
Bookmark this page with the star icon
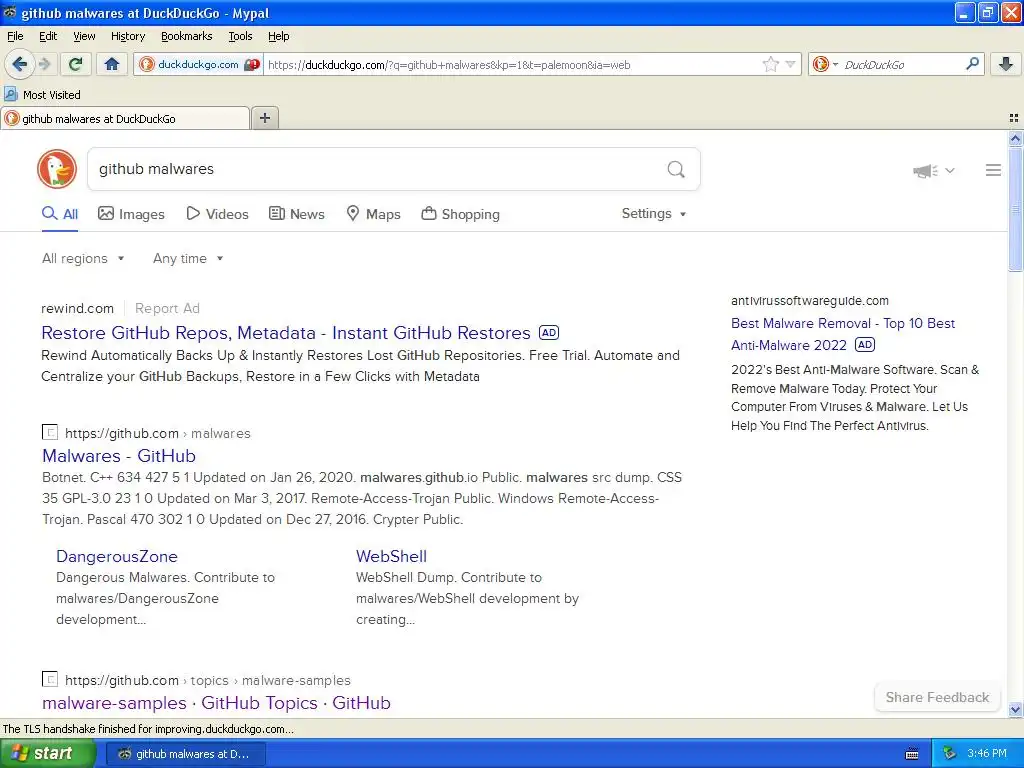point(771,64)
